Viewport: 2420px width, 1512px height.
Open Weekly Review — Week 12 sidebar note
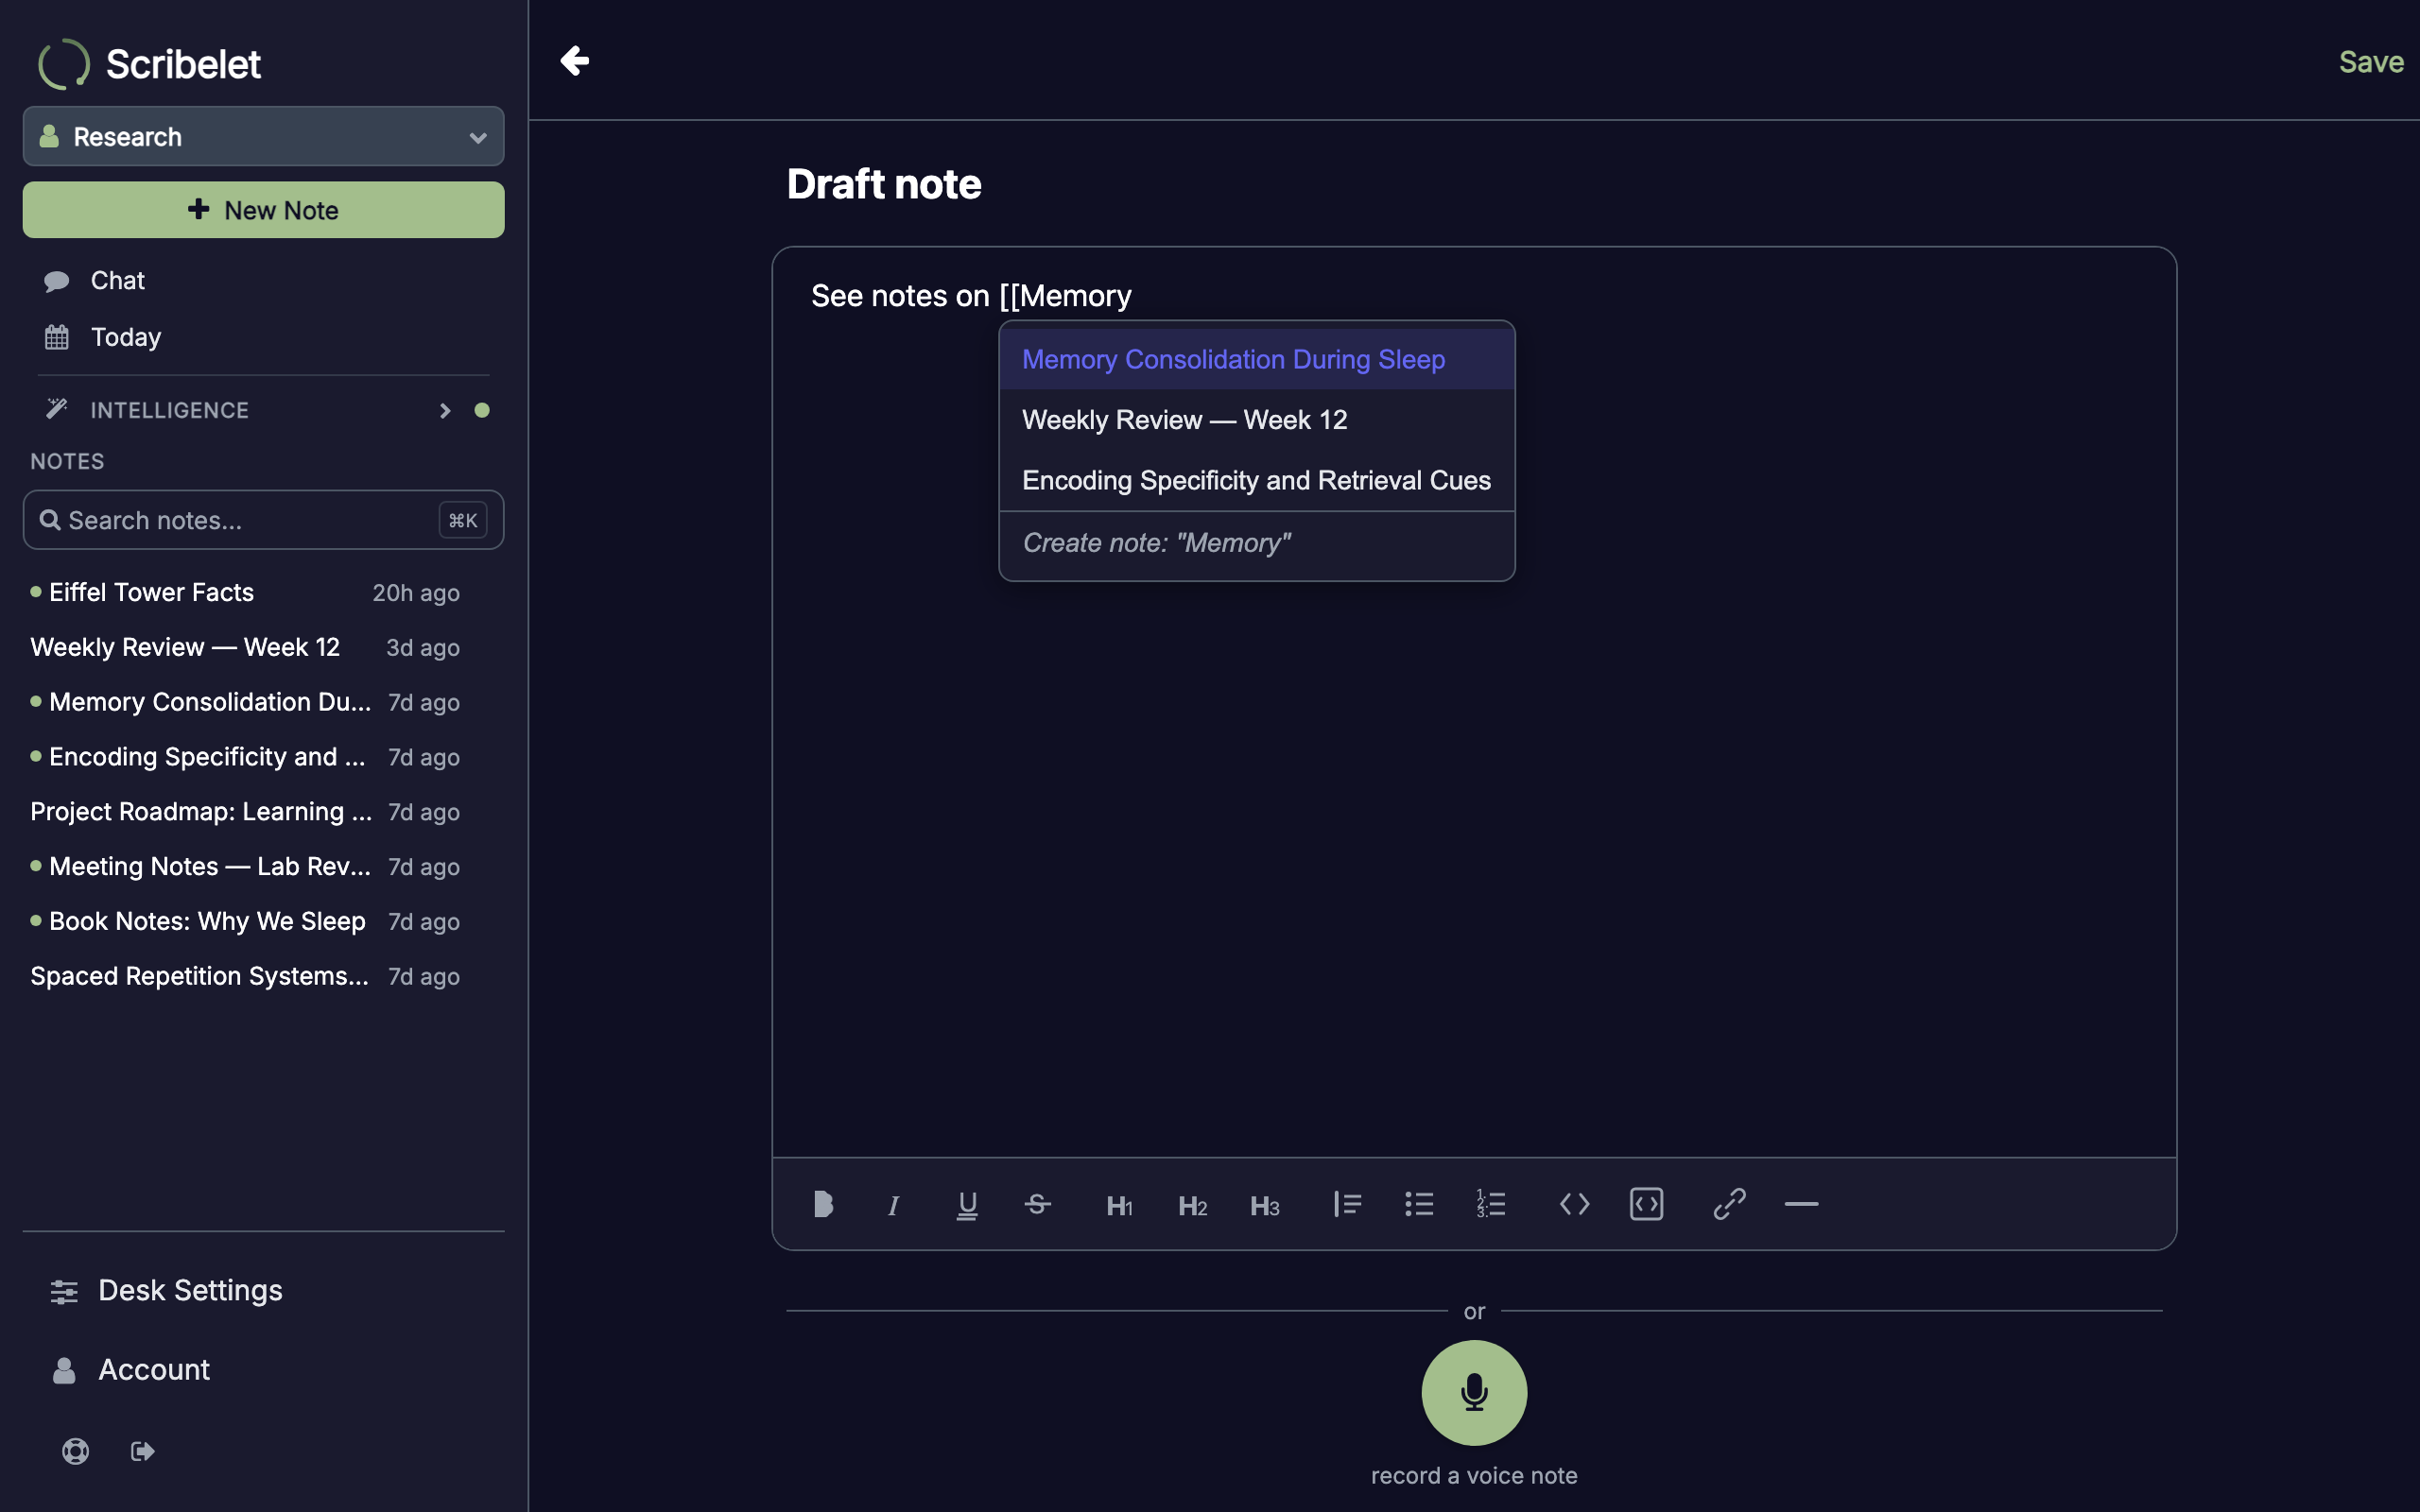point(245,648)
